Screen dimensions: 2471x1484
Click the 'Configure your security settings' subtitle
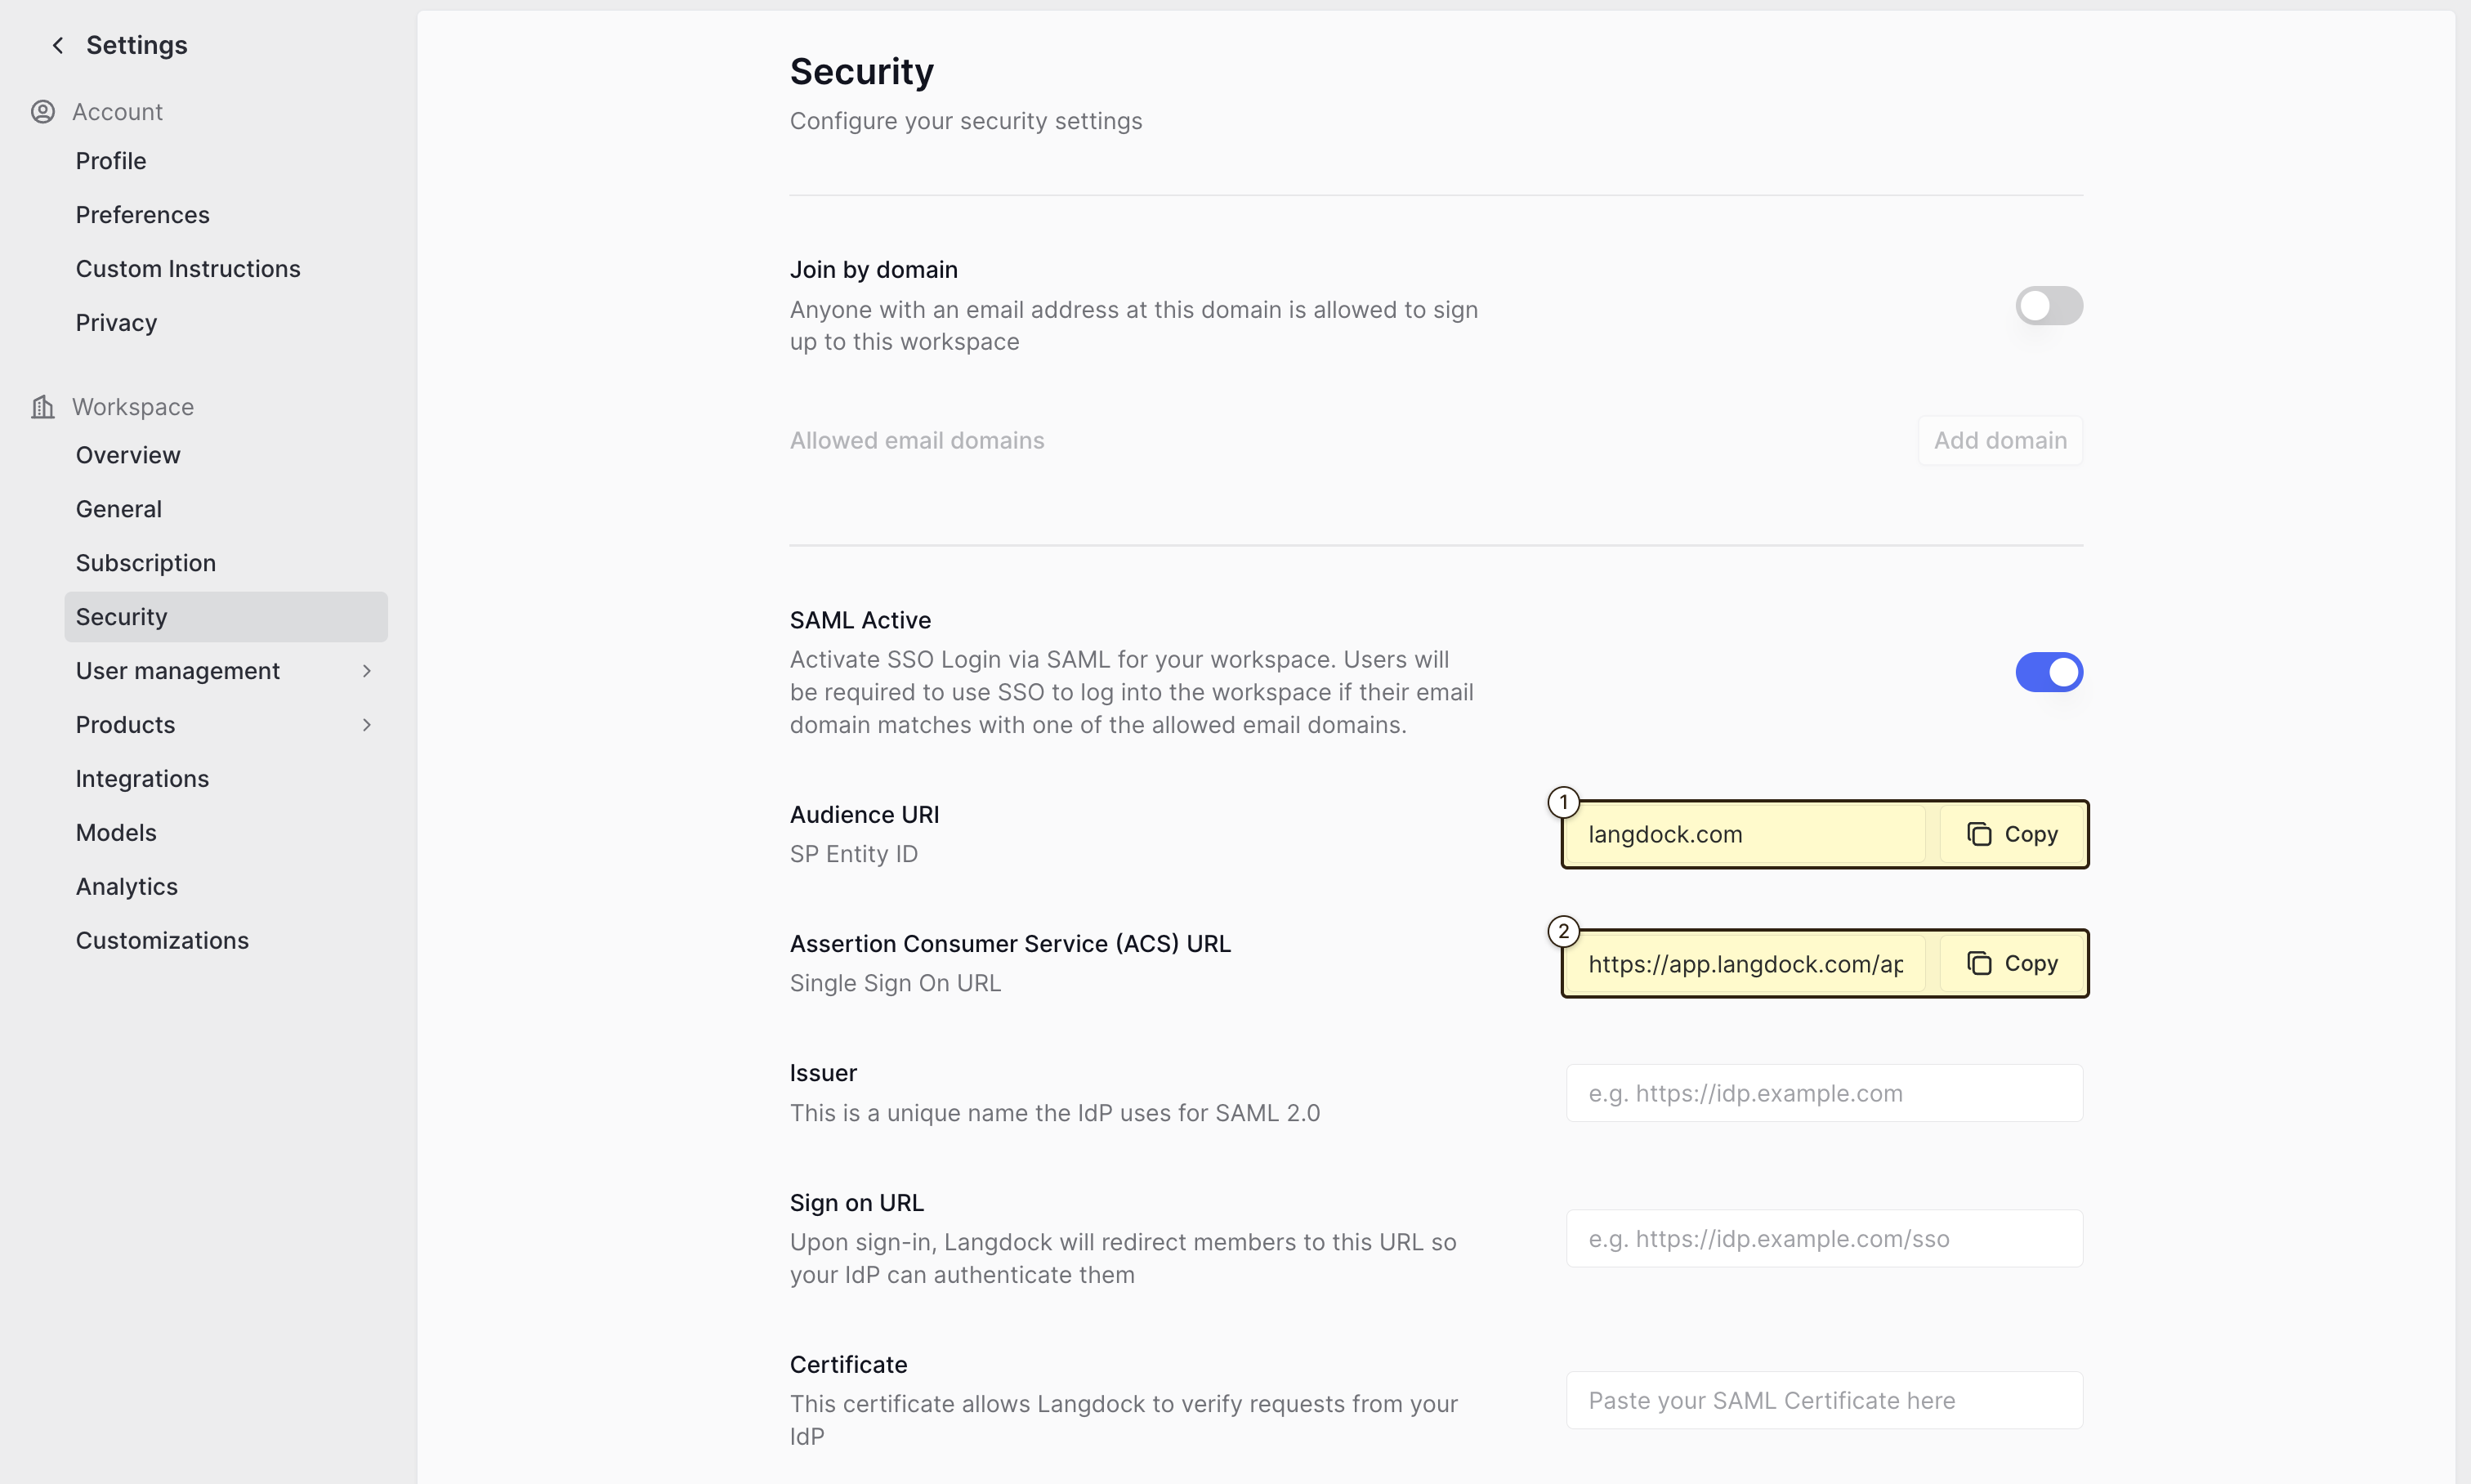pyautogui.click(x=966, y=121)
